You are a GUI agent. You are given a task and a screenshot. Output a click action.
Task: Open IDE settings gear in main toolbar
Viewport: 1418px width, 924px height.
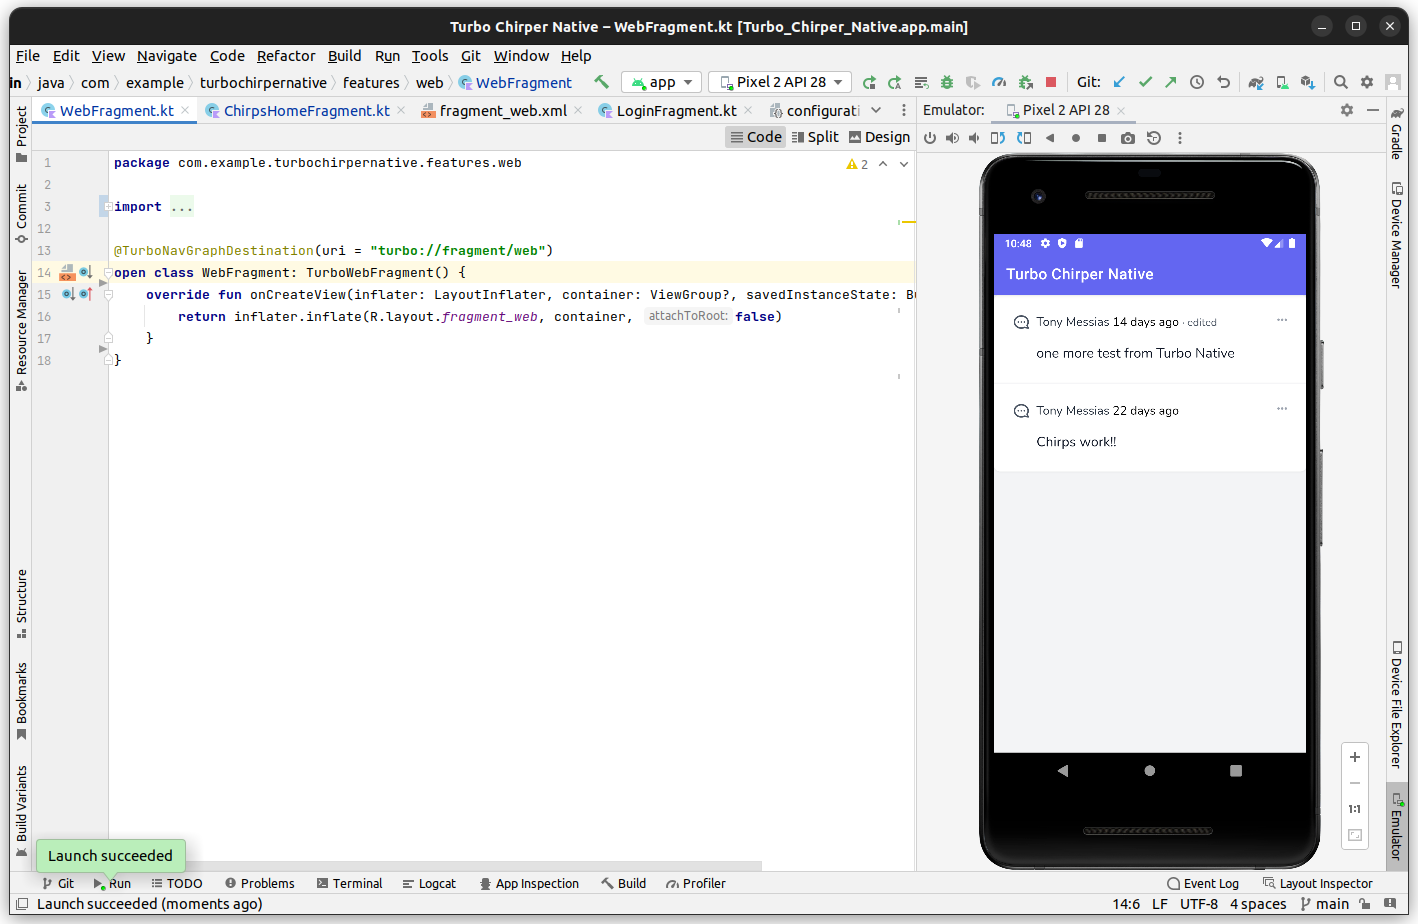(x=1367, y=82)
